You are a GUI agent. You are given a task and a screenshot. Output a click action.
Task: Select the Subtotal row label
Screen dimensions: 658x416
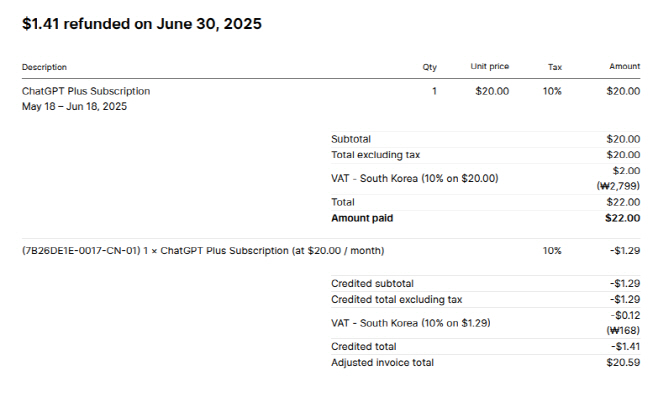[351, 139]
